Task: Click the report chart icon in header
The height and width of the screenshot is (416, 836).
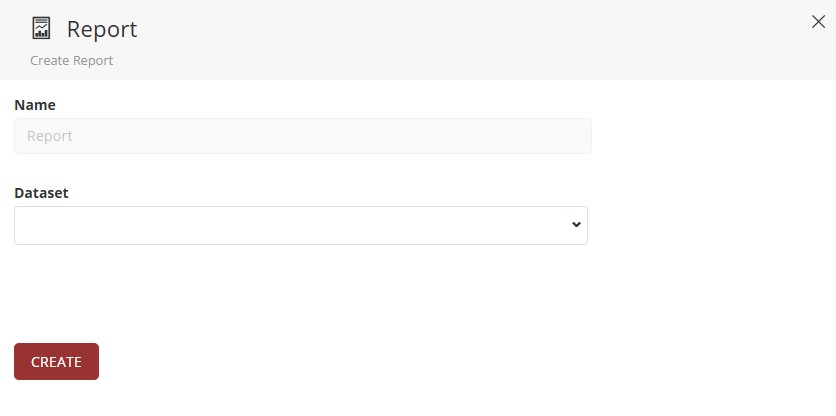Action: [x=41, y=28]
